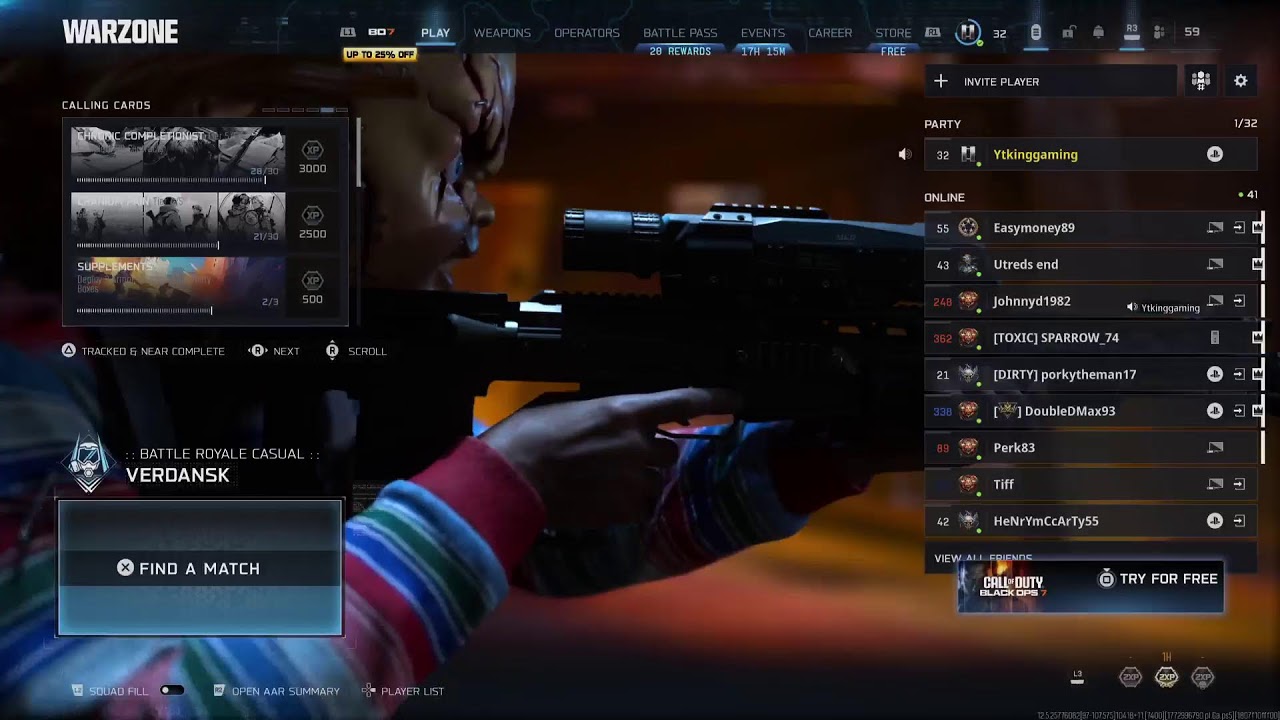Click PlayStation icon on Ytkinggaming row
The image size is (1280, 720).
(1215, 155)
